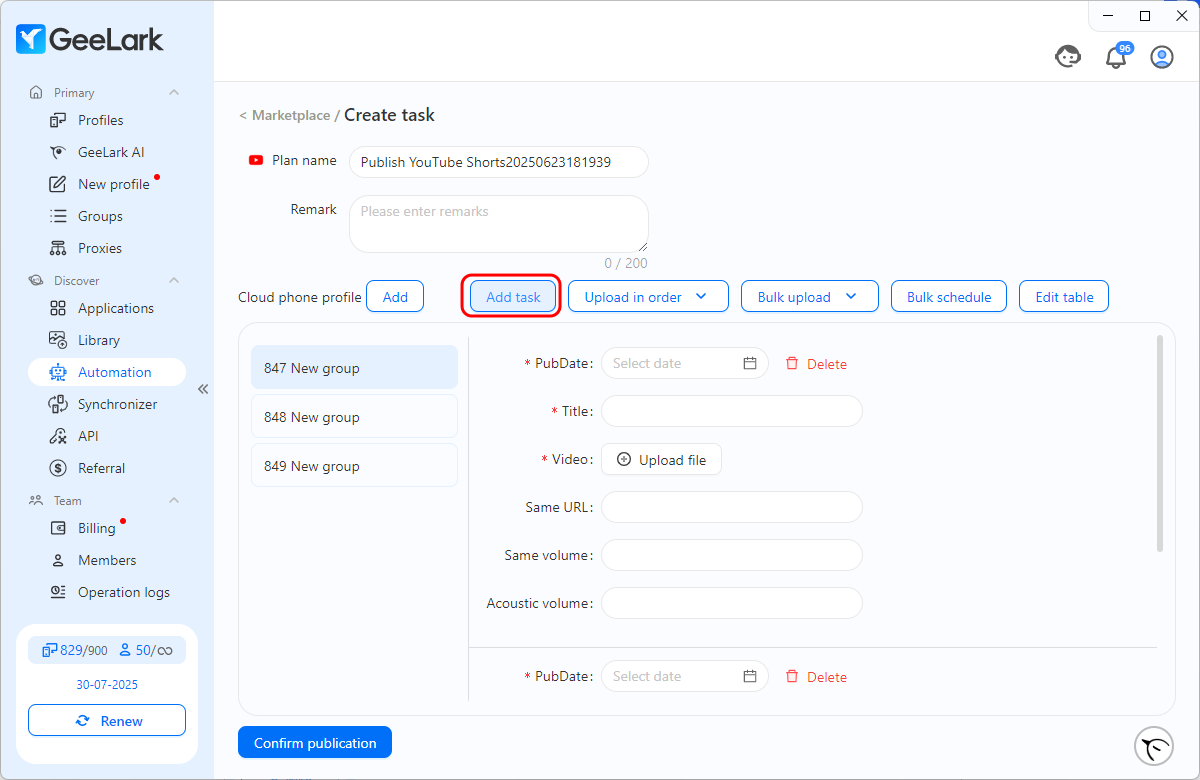This screenshot has height=780, width=1200.
Task: Click the task list vertical scrollbar
Action: 1160,443
